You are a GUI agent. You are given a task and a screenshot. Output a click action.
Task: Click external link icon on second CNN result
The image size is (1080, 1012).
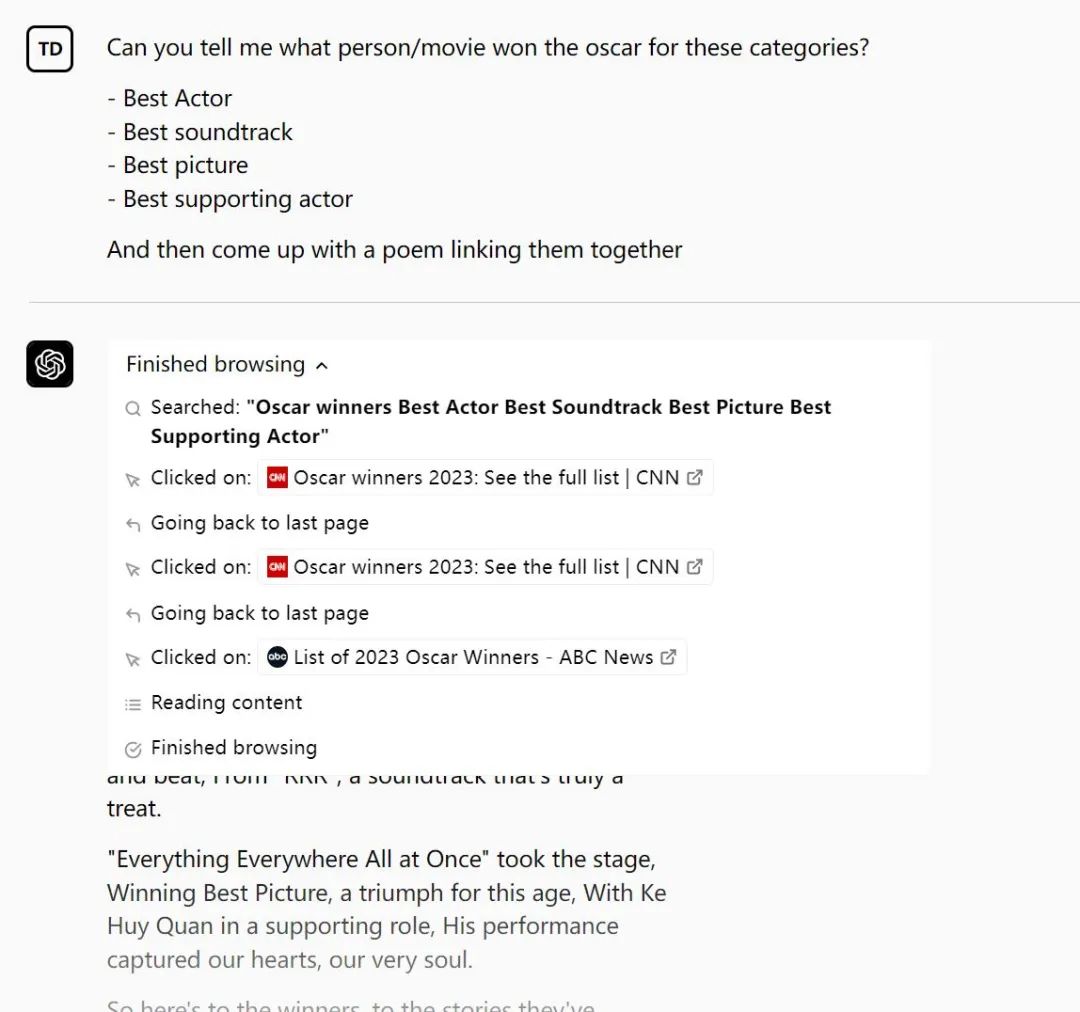click(x=694, y=567)
